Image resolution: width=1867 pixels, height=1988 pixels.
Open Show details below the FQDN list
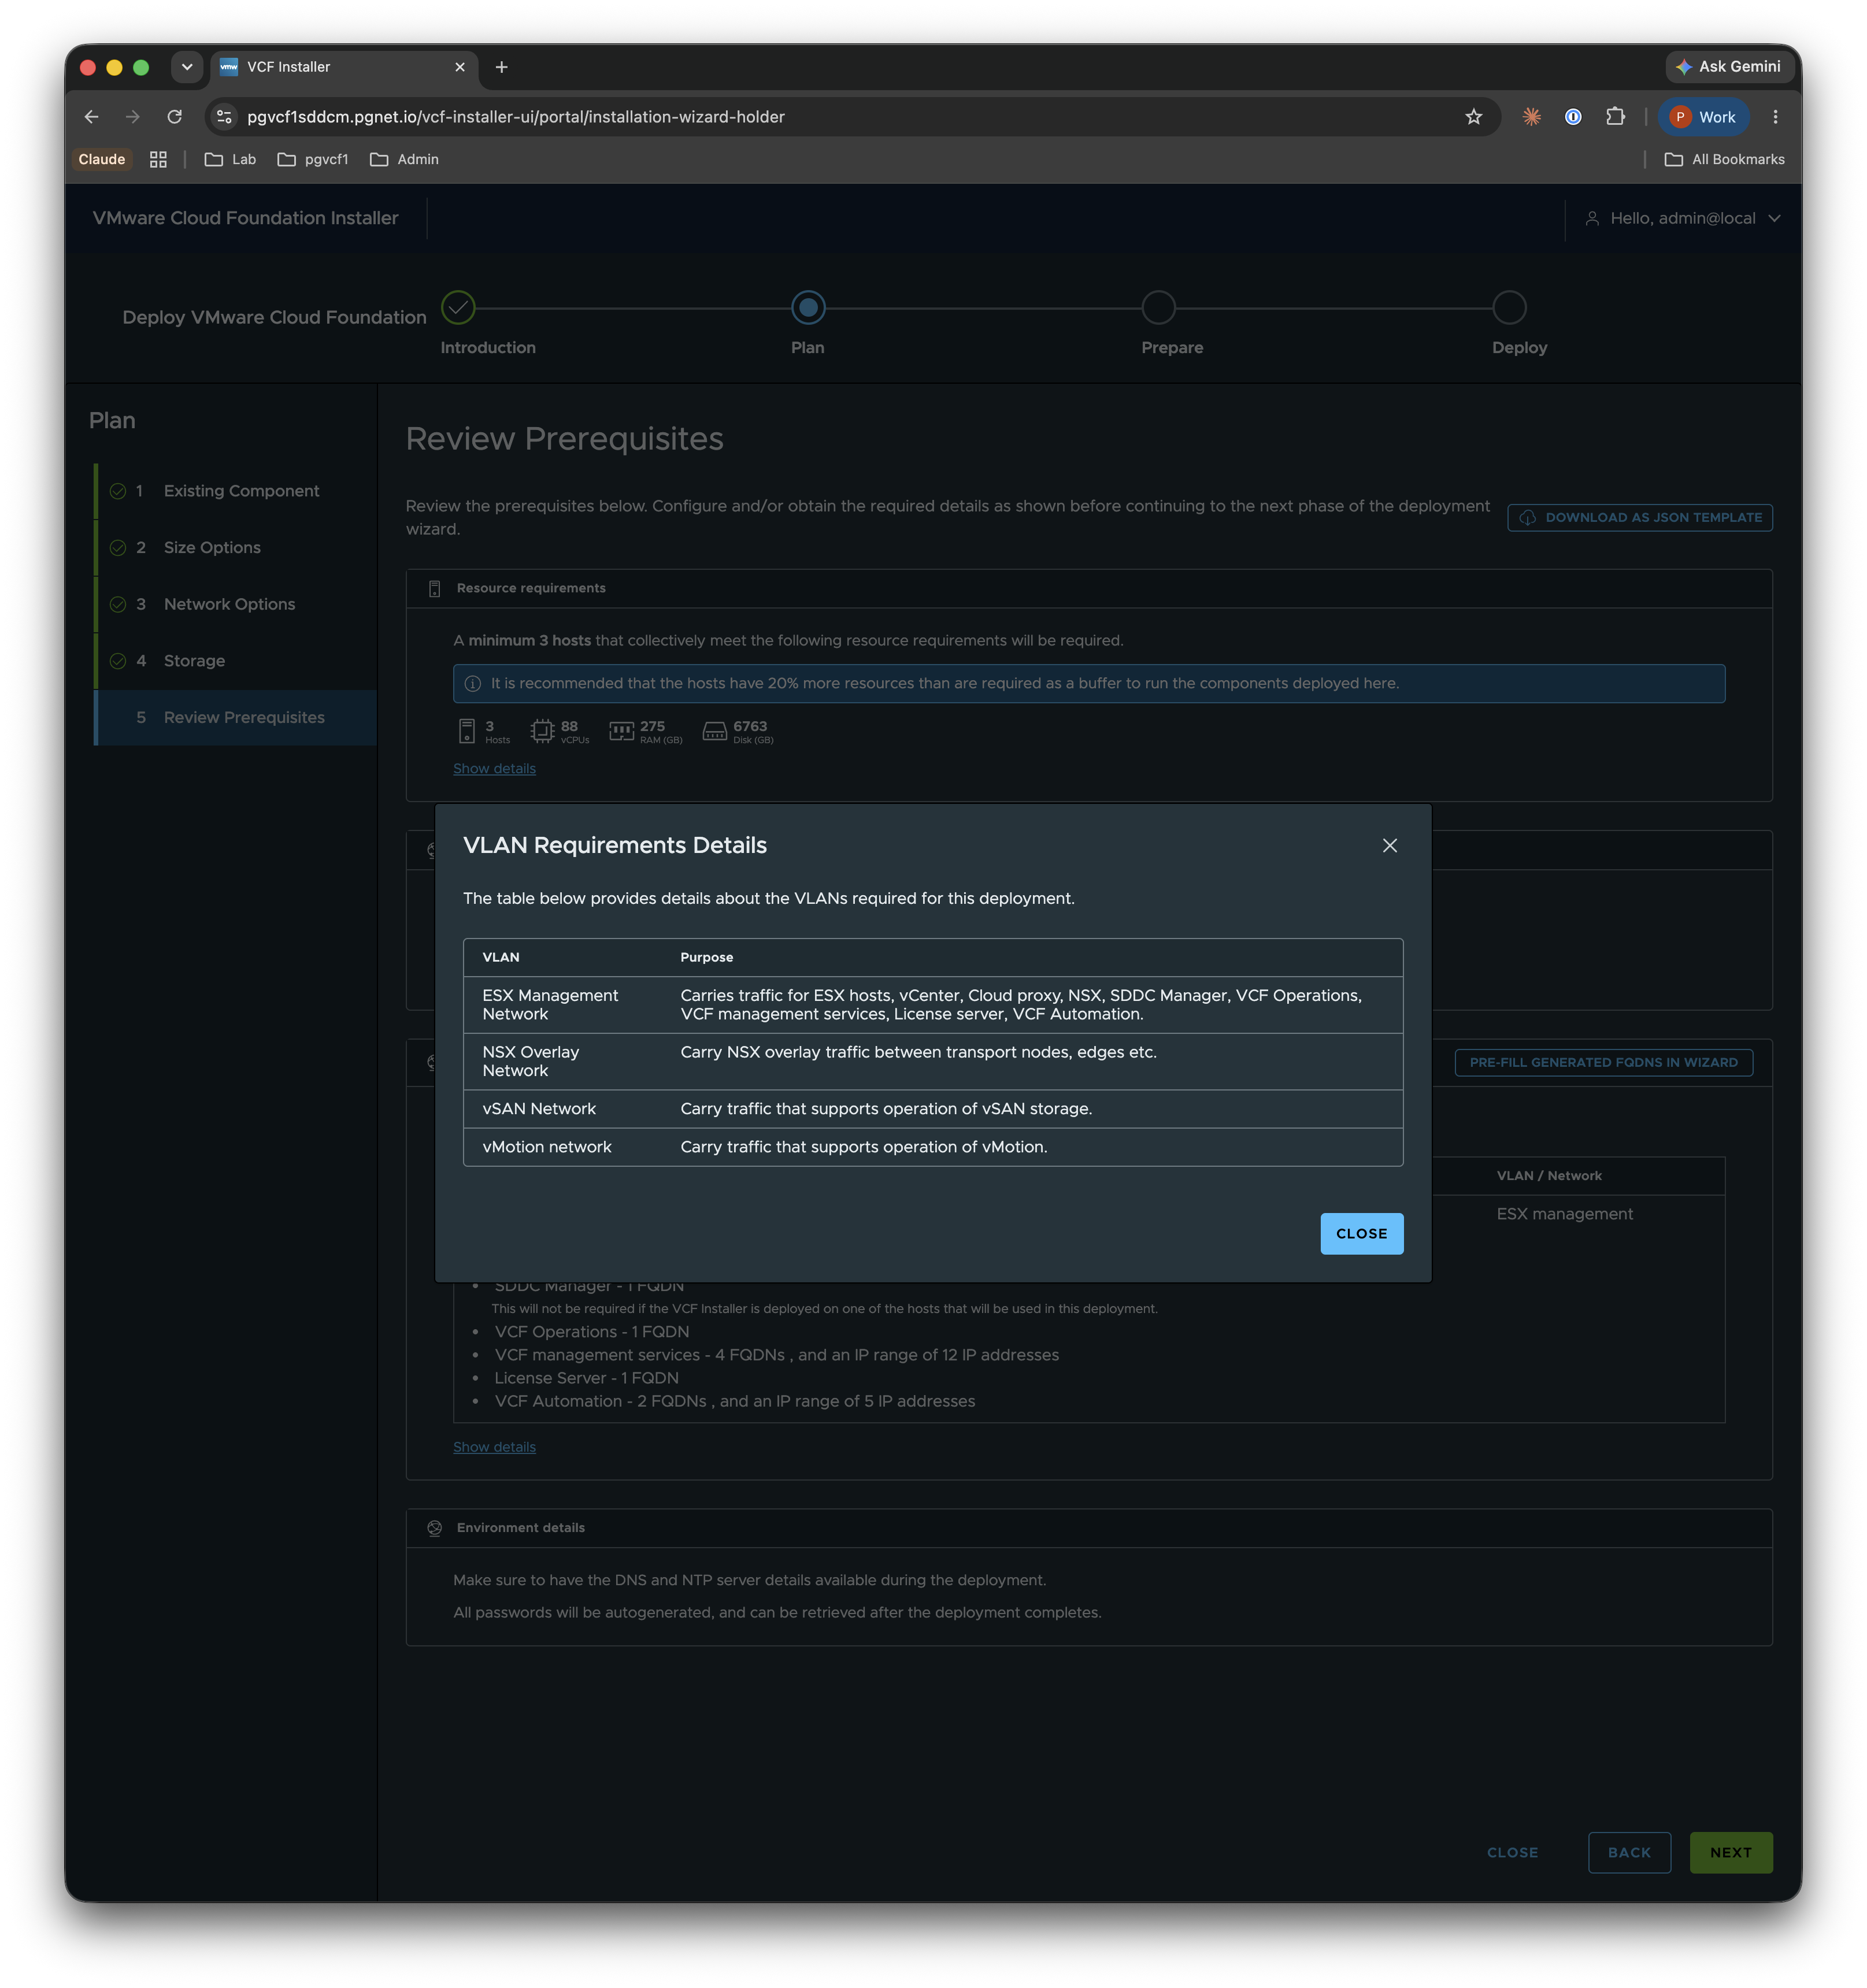[x=494, y=1447]
